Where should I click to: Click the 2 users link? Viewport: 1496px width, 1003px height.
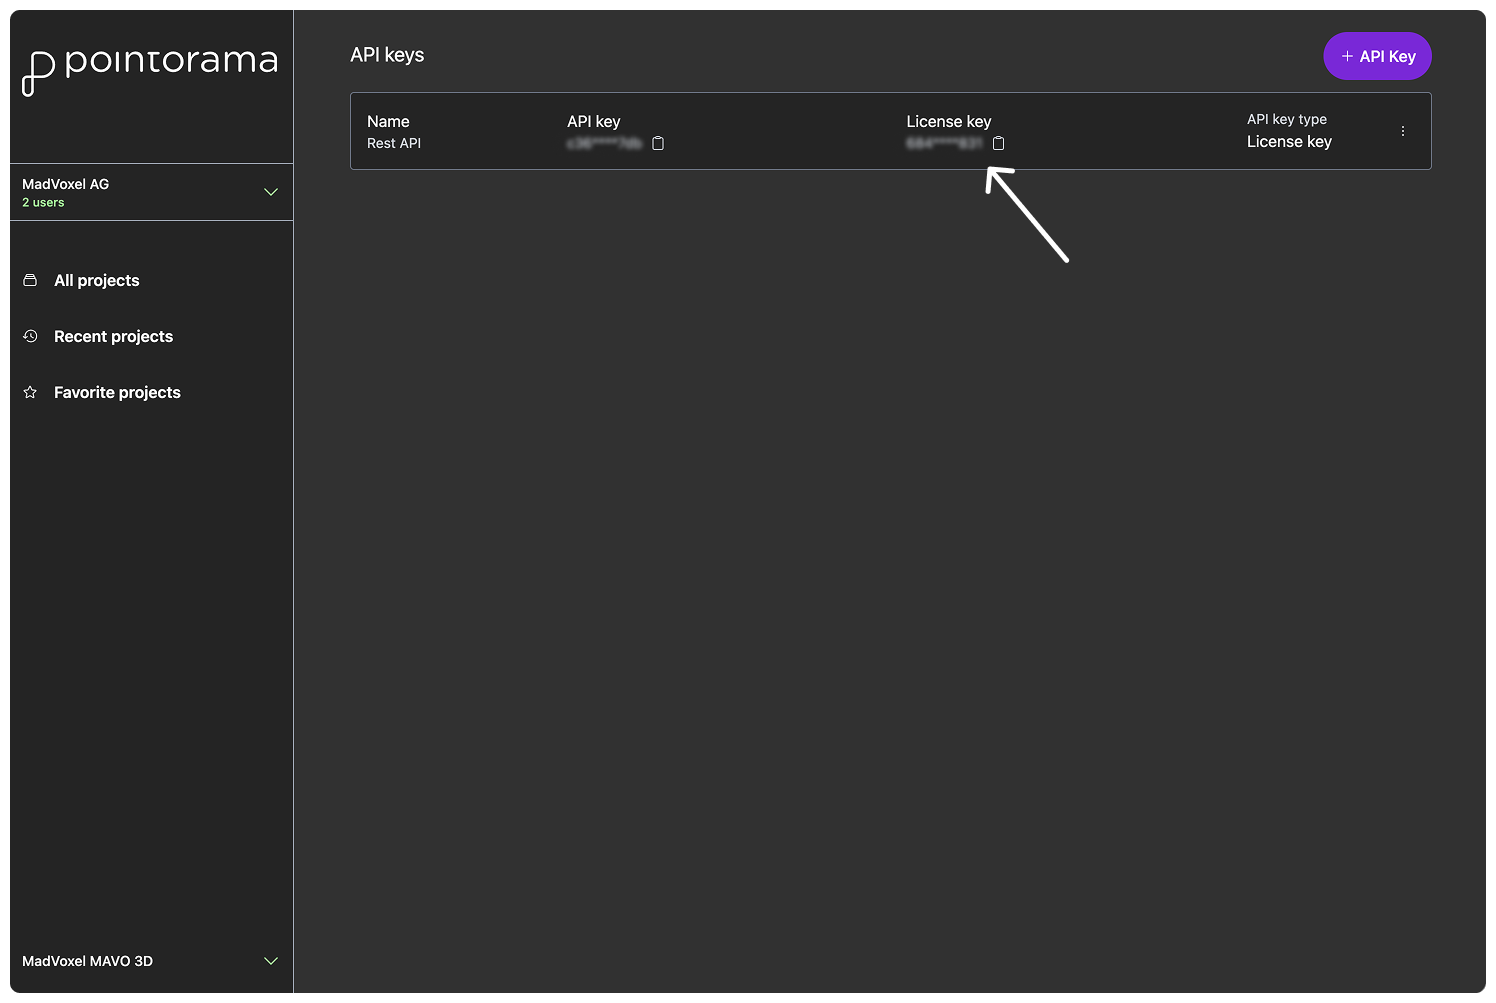[x=43, y=203]
